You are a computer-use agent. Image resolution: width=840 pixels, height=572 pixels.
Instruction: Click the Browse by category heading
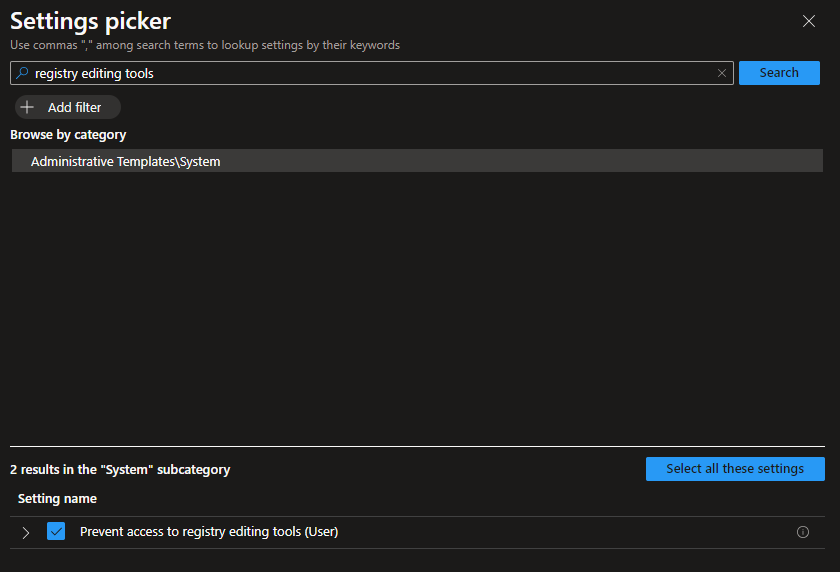(68, 134)
